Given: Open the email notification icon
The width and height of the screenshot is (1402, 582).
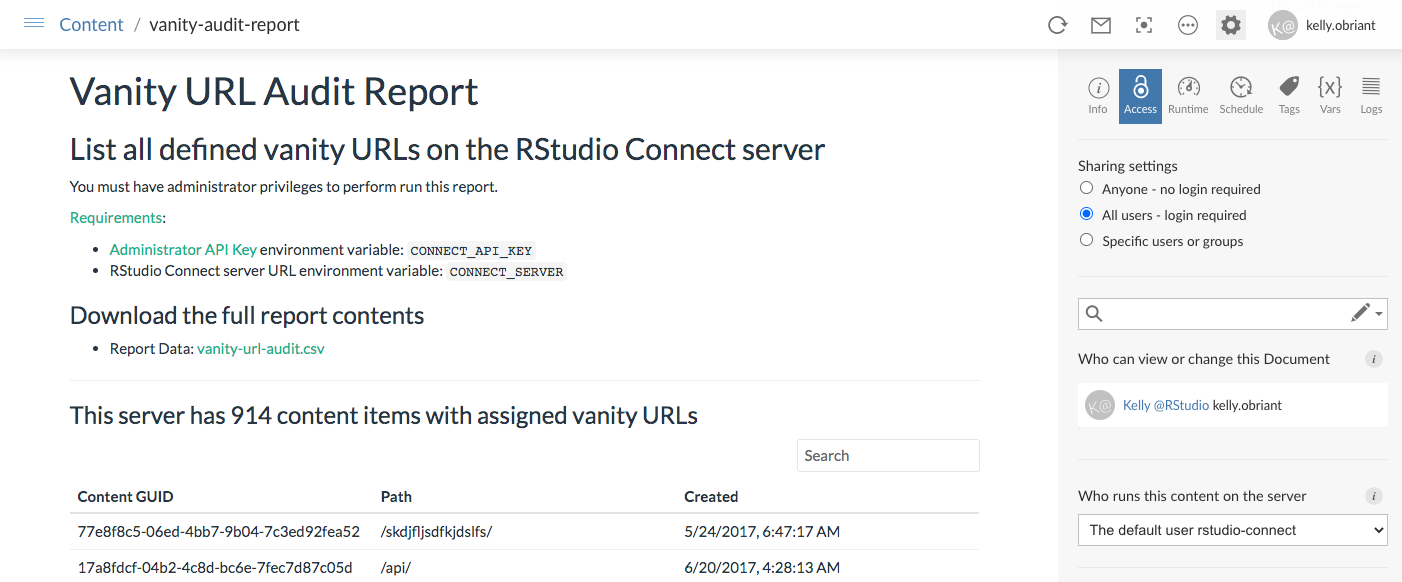Looking at the screenshot, I should [1101, 25].
